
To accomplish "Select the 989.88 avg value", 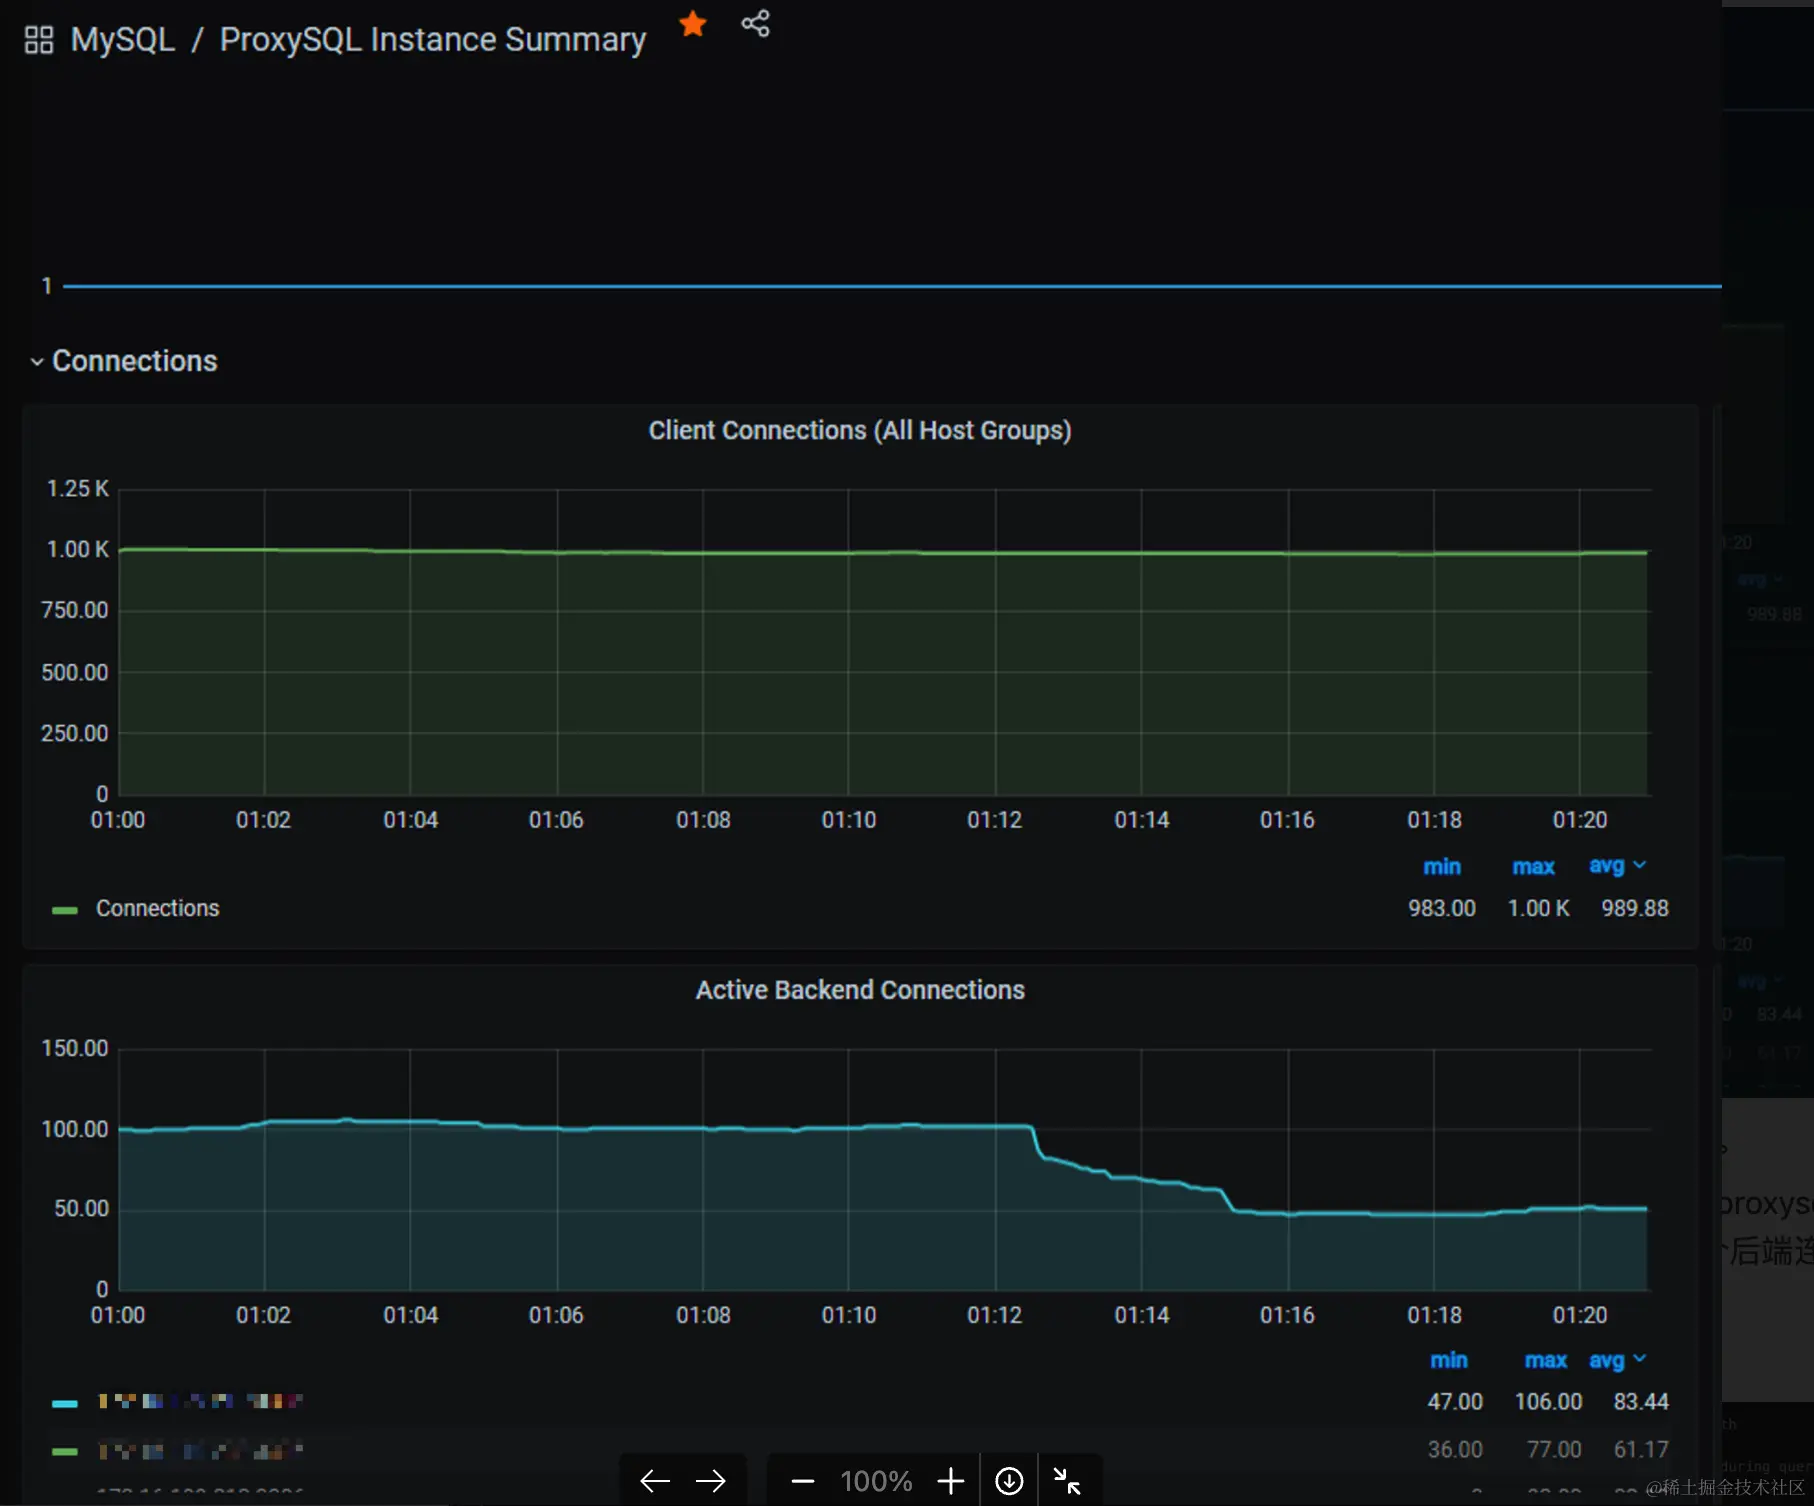I will [x=1635, y=909].
